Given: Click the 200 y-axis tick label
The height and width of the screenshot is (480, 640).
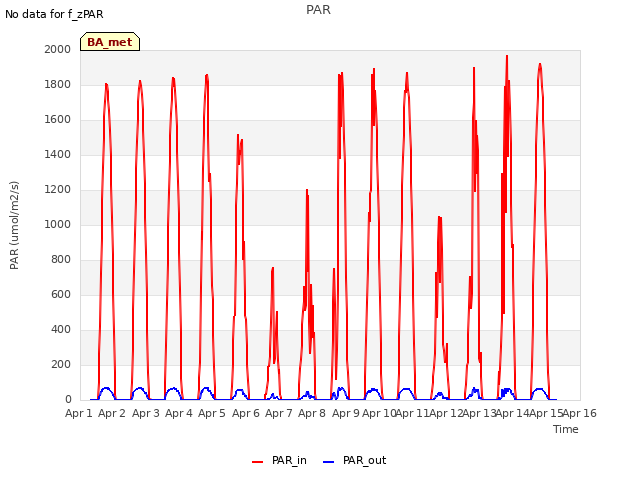Looking at the screenshot, I should (x=61, y=364).
